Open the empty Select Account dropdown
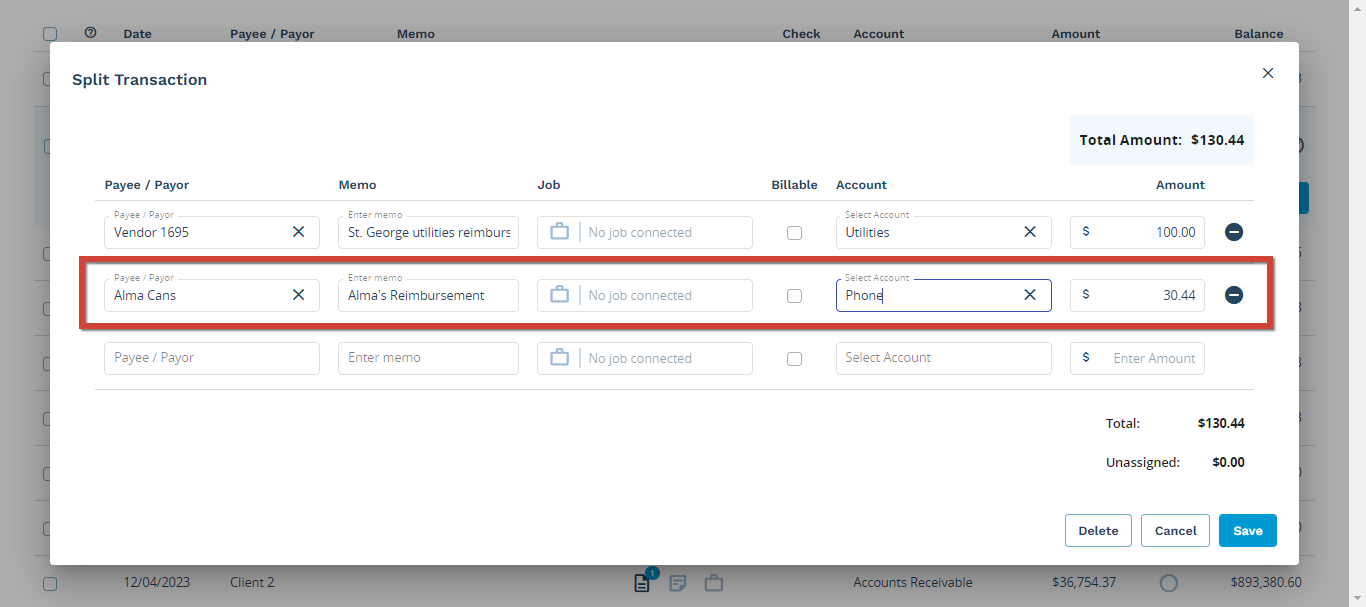Screen dimensions: 1366x607 (x=943, y=358)
